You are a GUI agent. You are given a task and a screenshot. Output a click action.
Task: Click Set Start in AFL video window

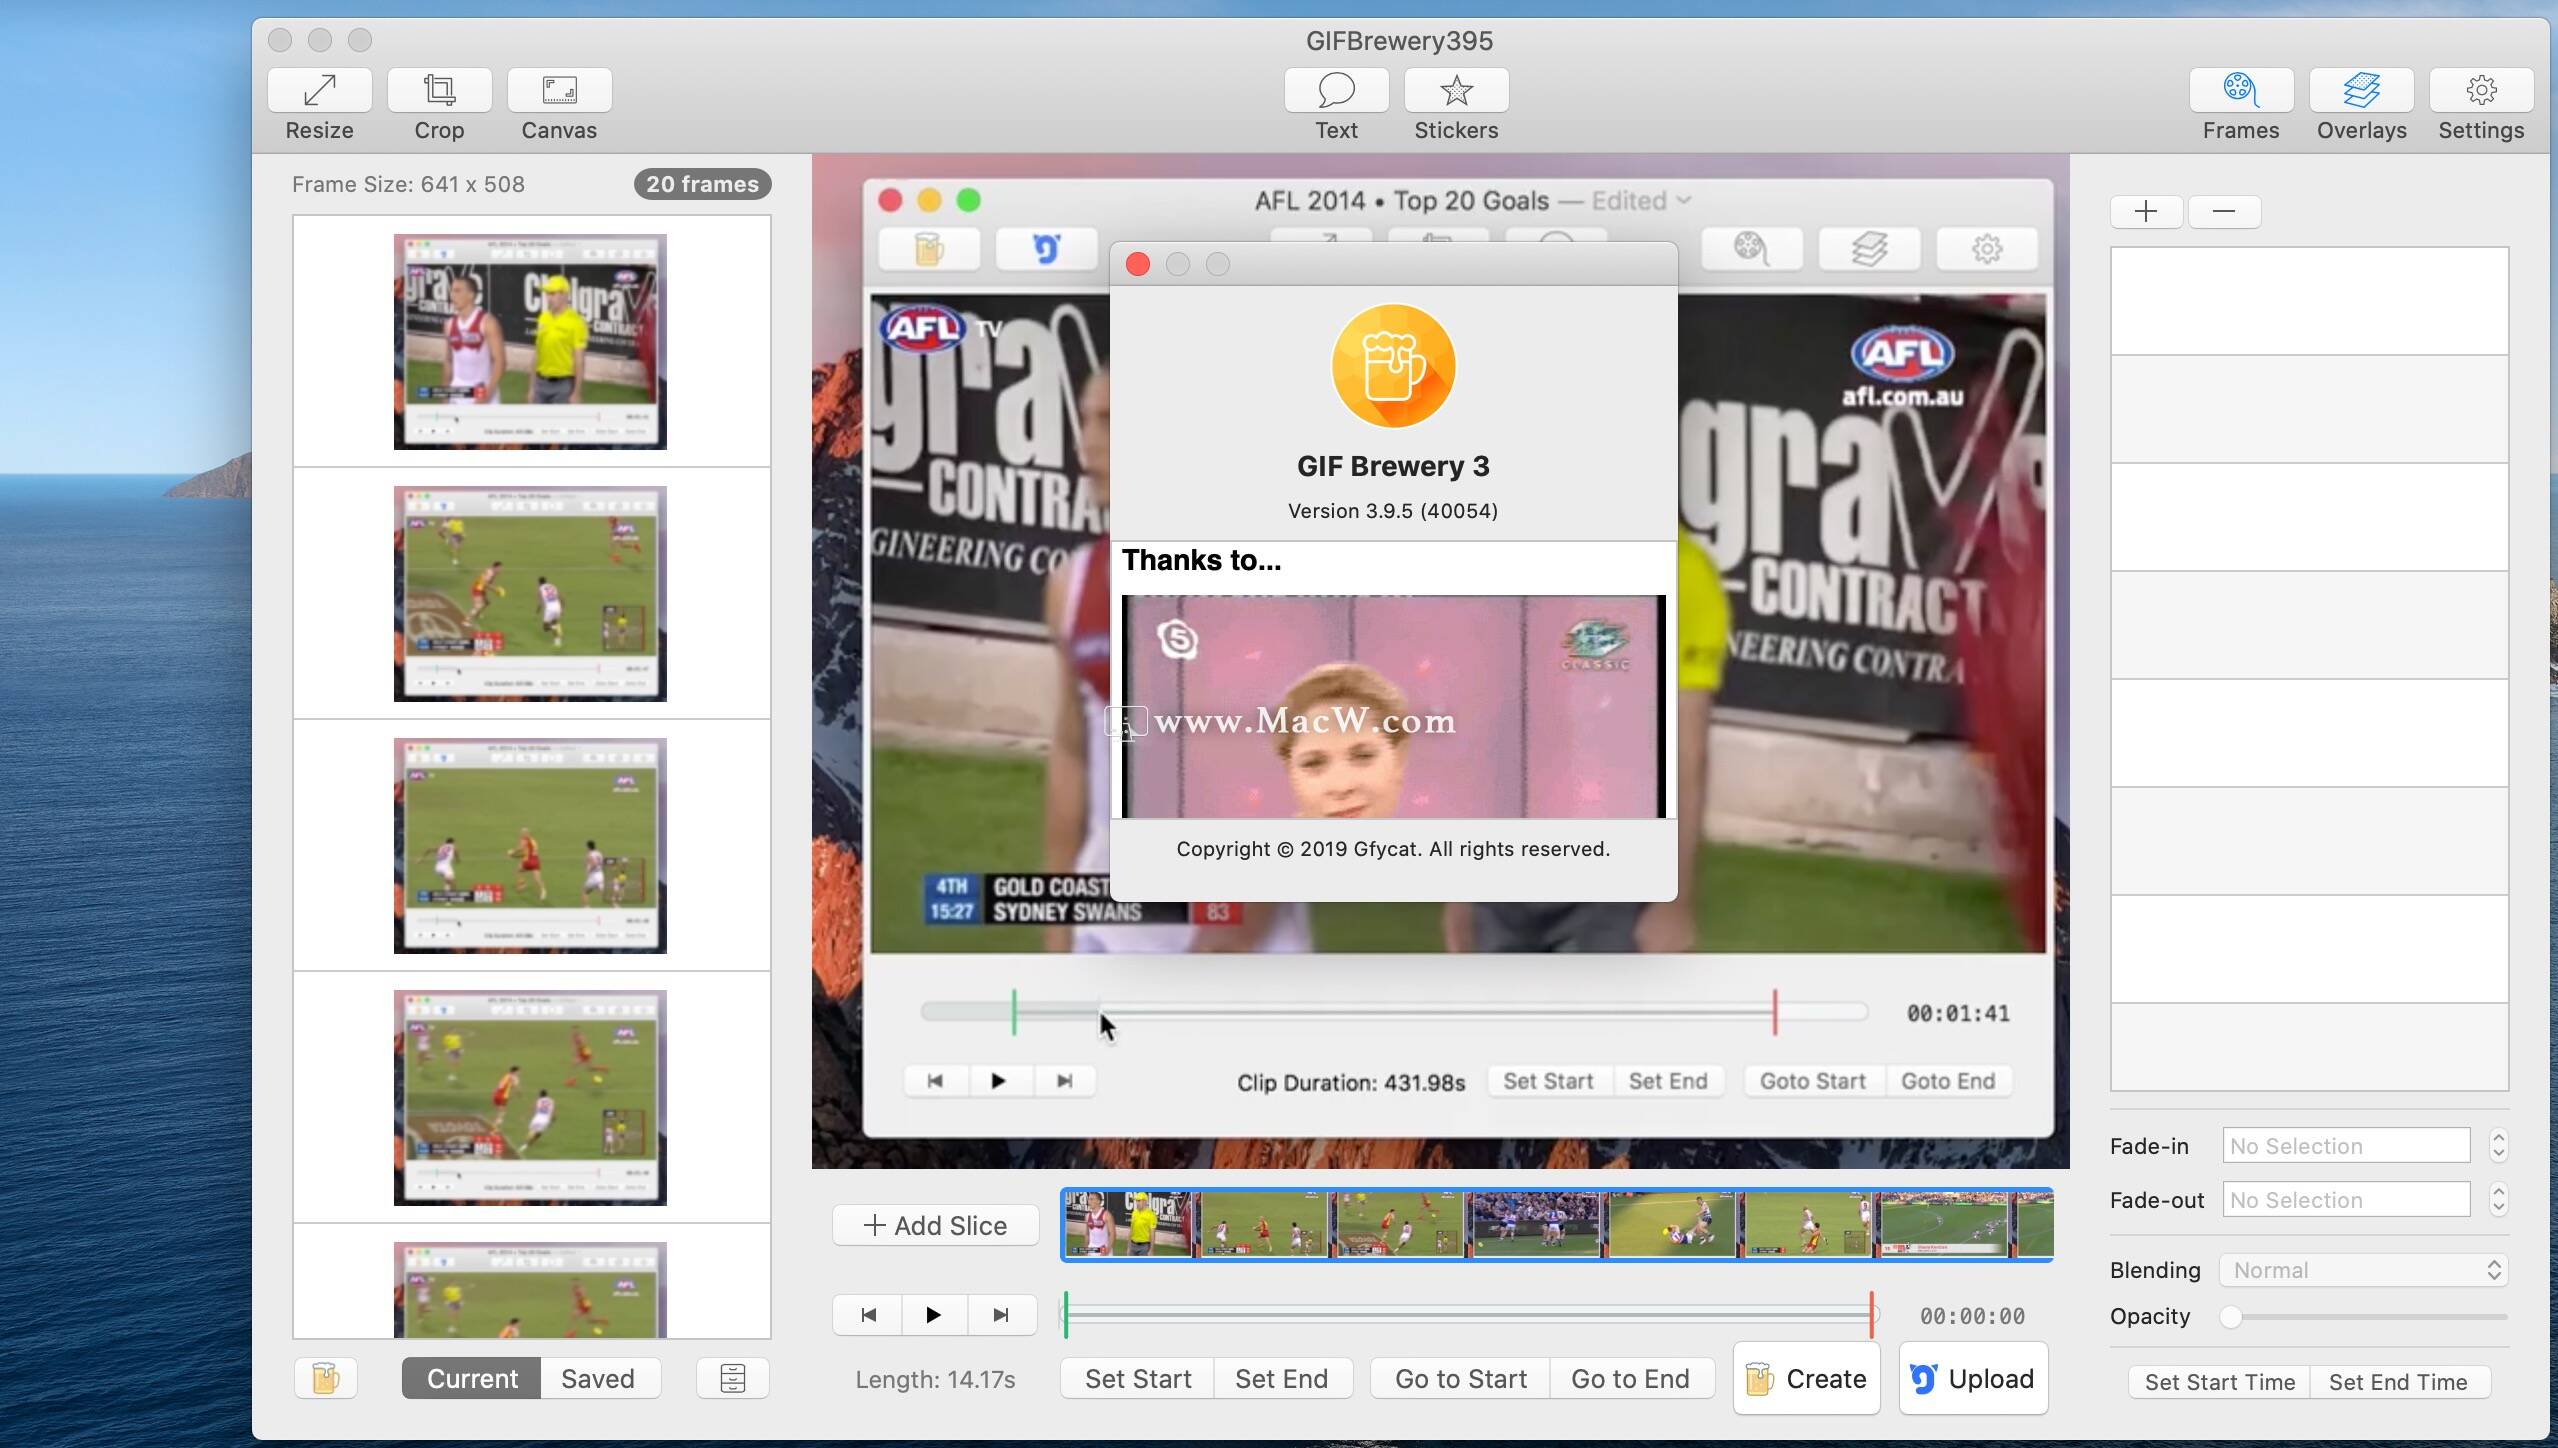coord(1549,1081)
